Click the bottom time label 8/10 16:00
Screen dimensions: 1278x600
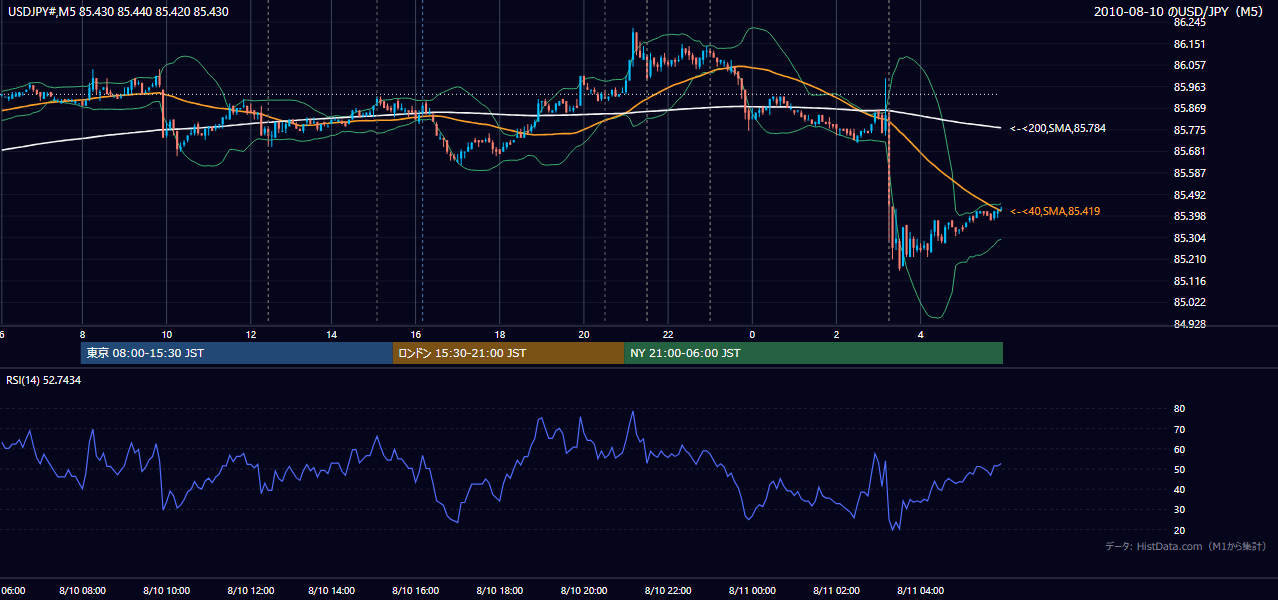pos(417,591)
